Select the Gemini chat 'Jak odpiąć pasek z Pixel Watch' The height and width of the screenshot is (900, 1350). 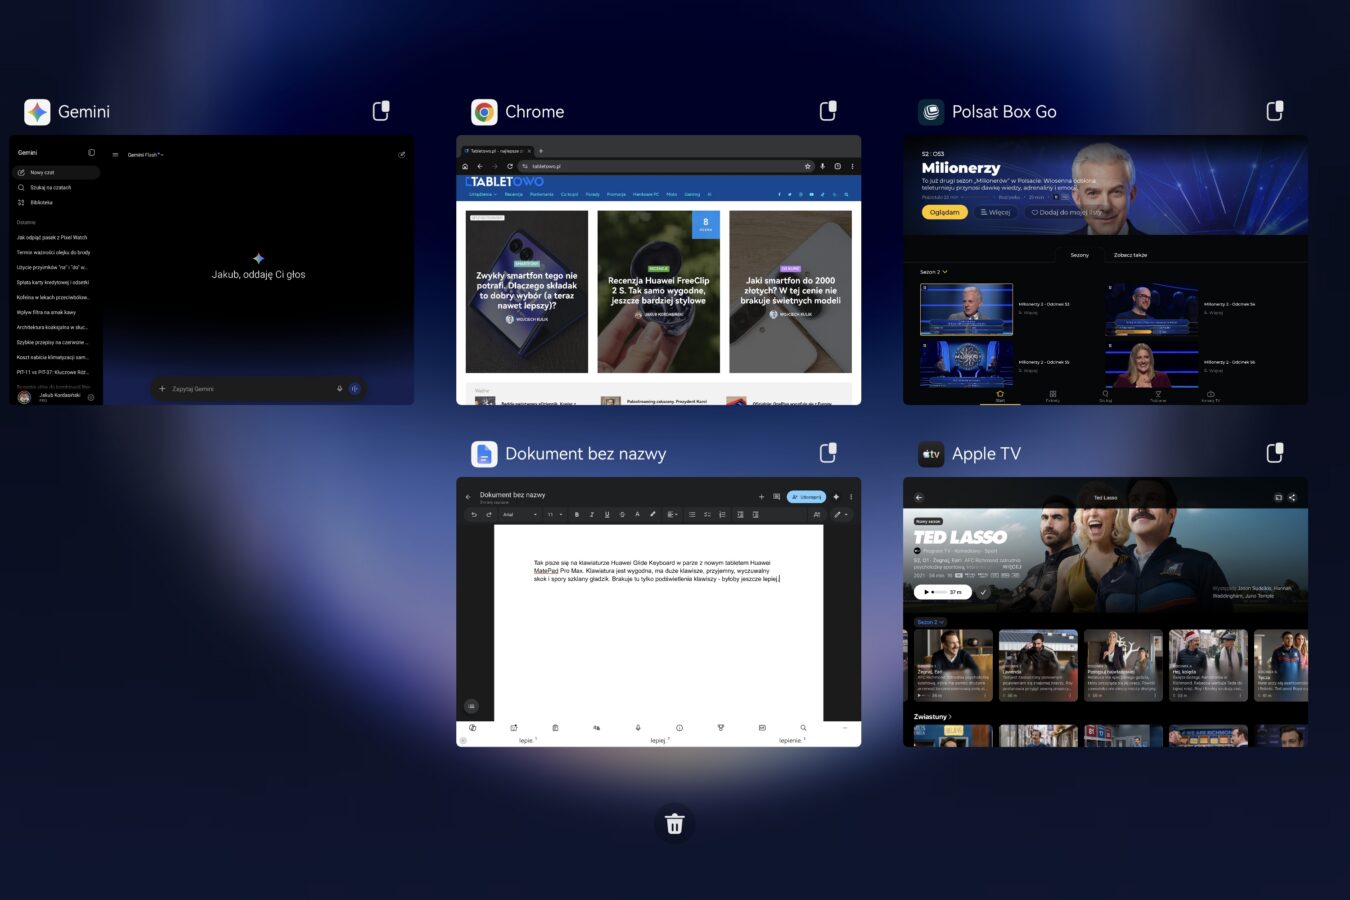click(x=52, y=238)
